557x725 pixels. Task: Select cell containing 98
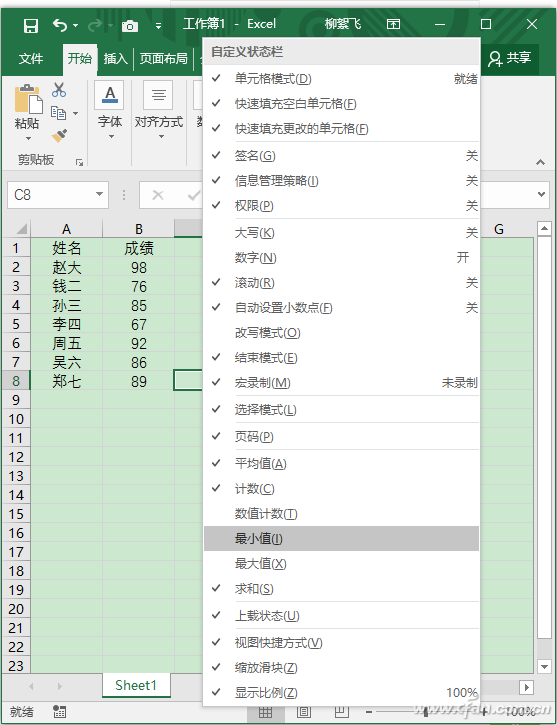(139, 267)
